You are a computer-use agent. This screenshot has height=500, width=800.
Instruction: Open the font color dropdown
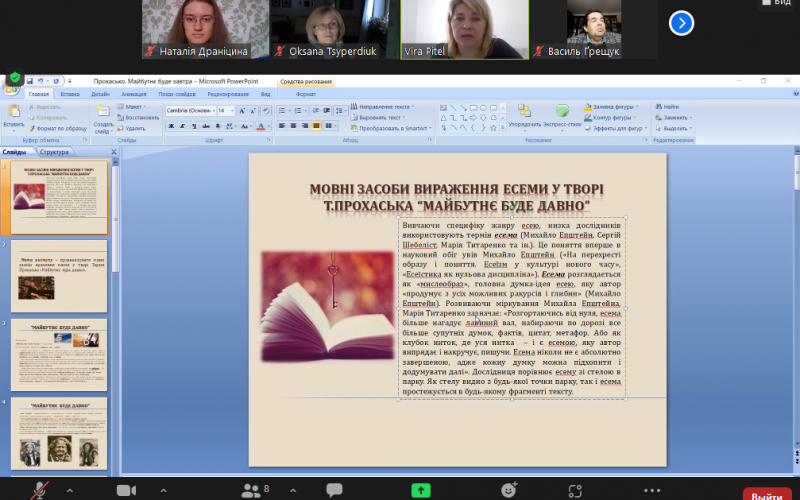pyautogui.click(x=268, y=126)
